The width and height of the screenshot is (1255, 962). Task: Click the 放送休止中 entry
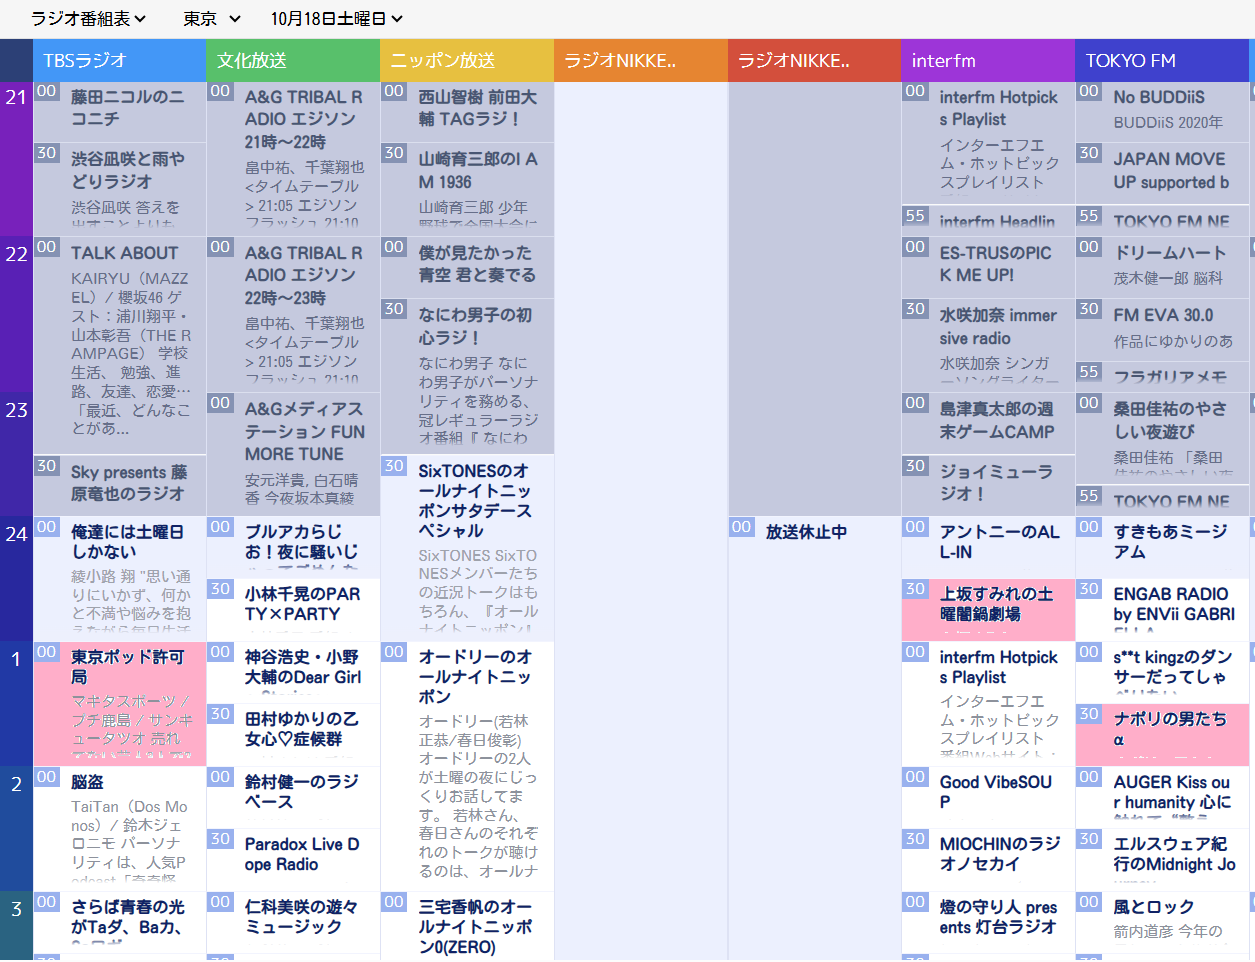point(806,532)
